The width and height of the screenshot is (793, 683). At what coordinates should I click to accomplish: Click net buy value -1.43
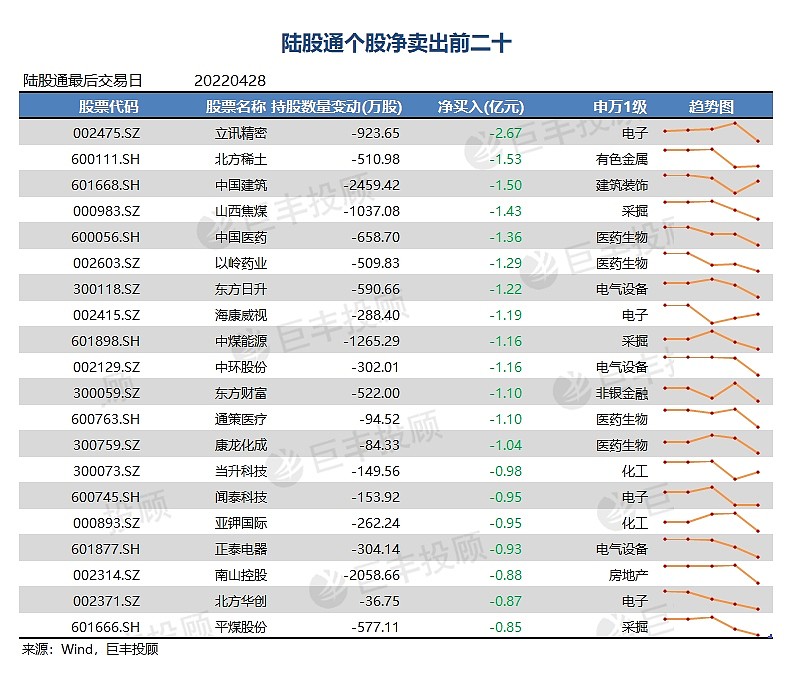(505, 211)
